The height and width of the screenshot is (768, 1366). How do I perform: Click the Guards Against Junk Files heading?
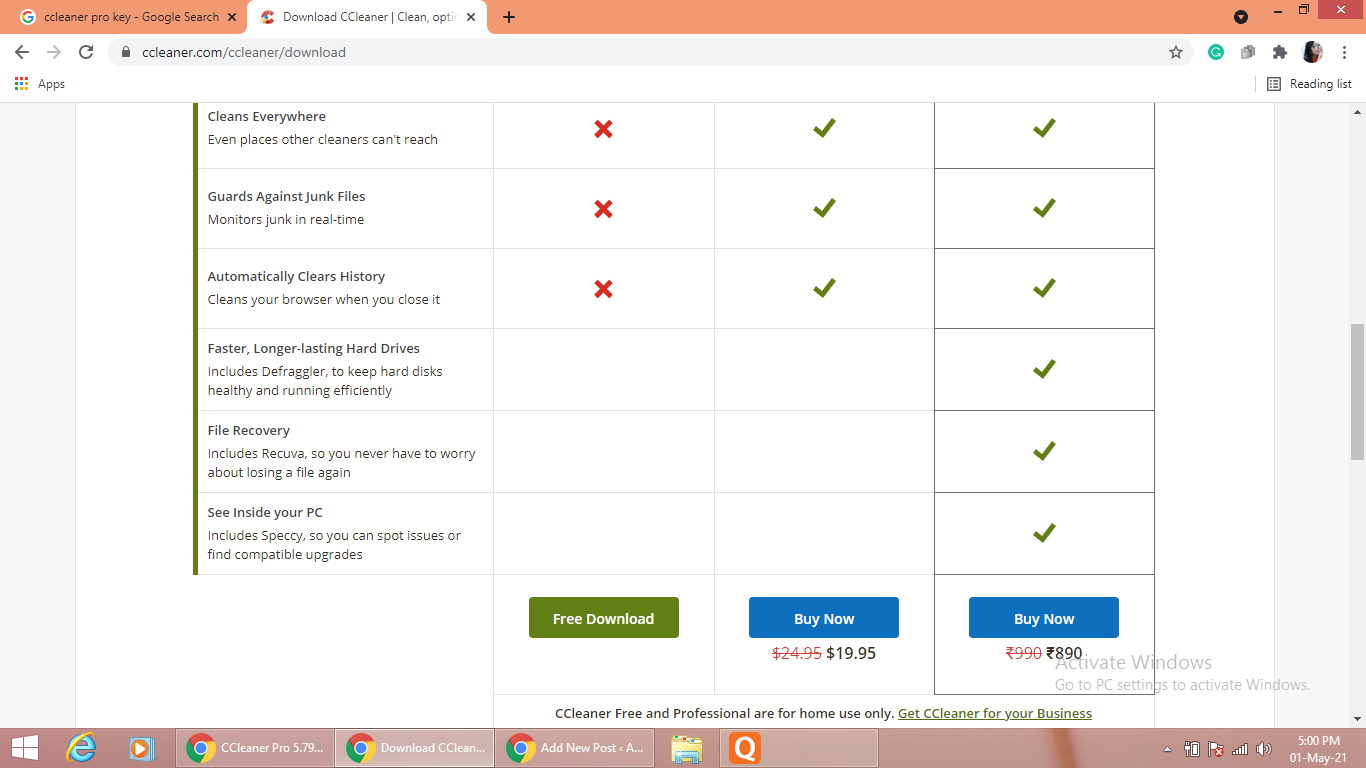[x=287, y=197]
